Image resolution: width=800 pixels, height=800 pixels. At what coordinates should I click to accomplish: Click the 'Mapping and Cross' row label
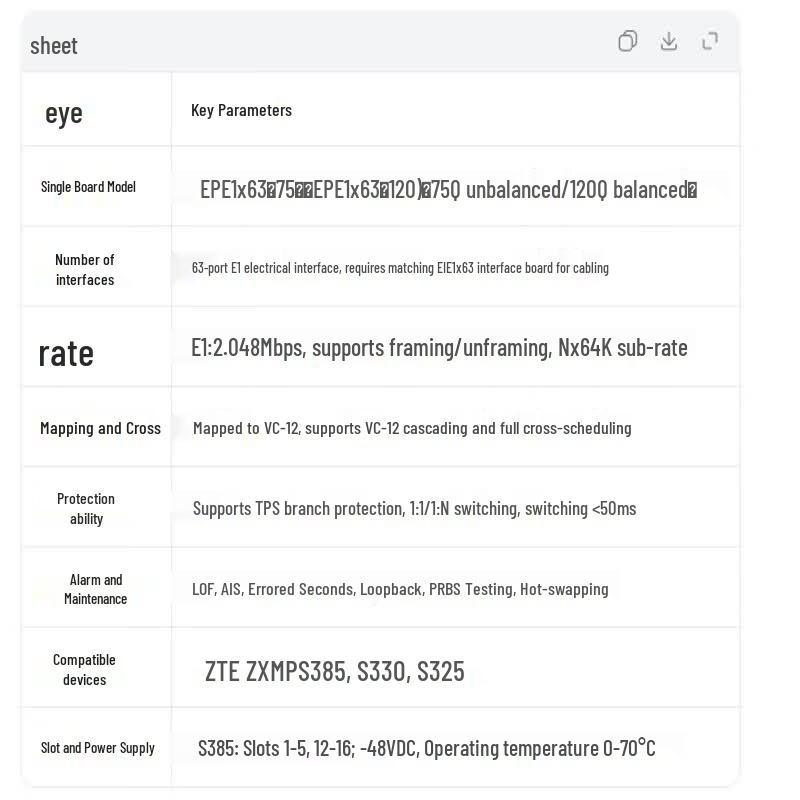click(x=101, y=428)
